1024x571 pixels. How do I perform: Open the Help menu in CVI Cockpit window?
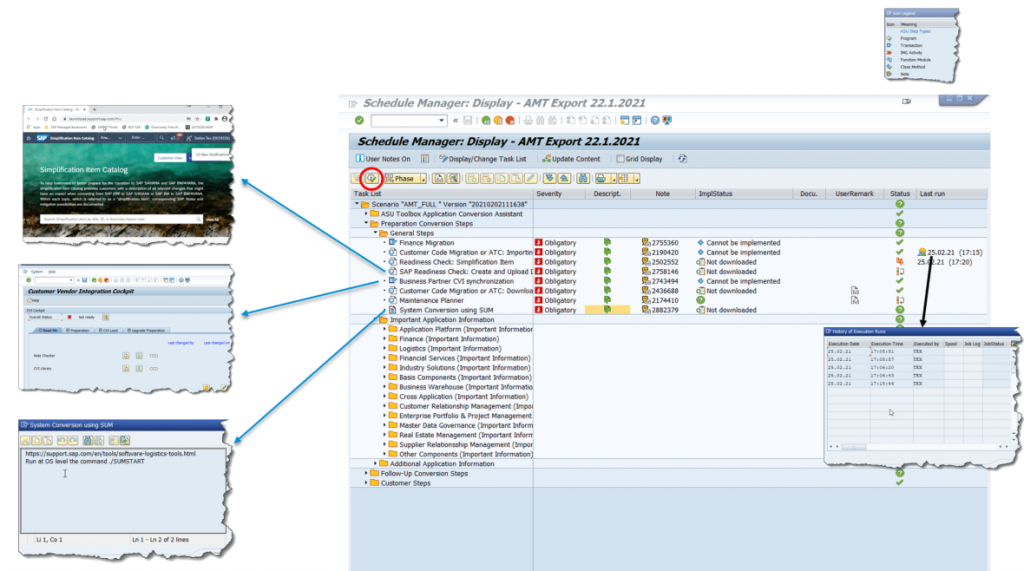(52, 271)
